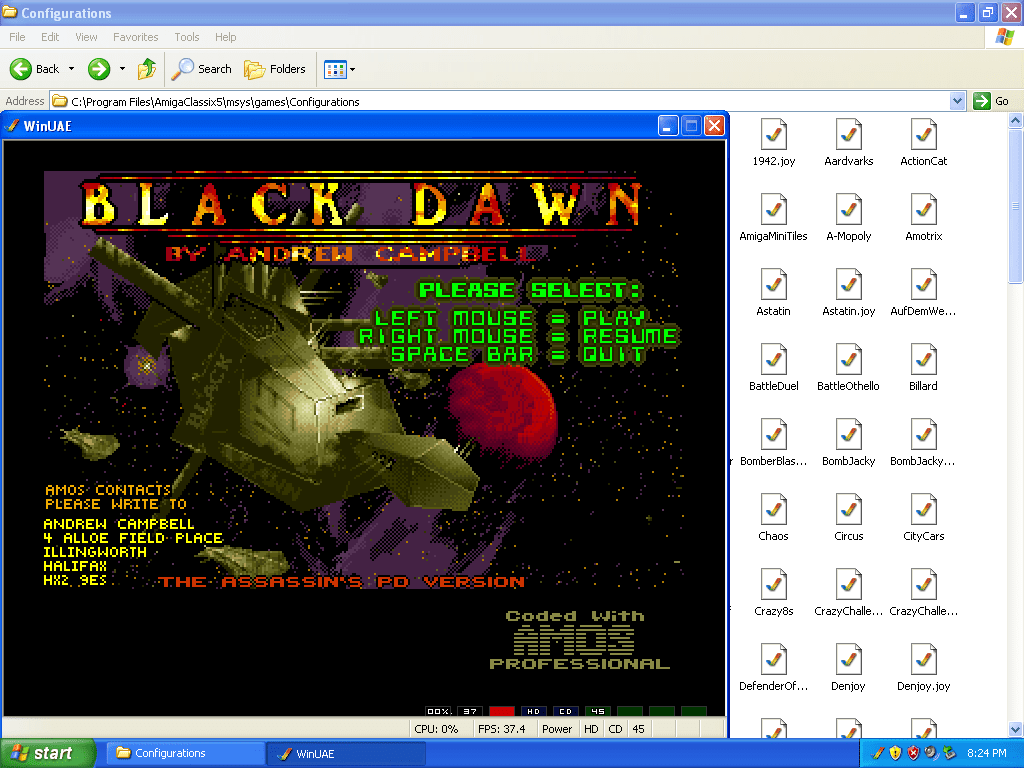The height and width of the screenshot is (768, 1024).
Task: Expand the Address bar dropdown arrow
Action: [x=957, y=101]
